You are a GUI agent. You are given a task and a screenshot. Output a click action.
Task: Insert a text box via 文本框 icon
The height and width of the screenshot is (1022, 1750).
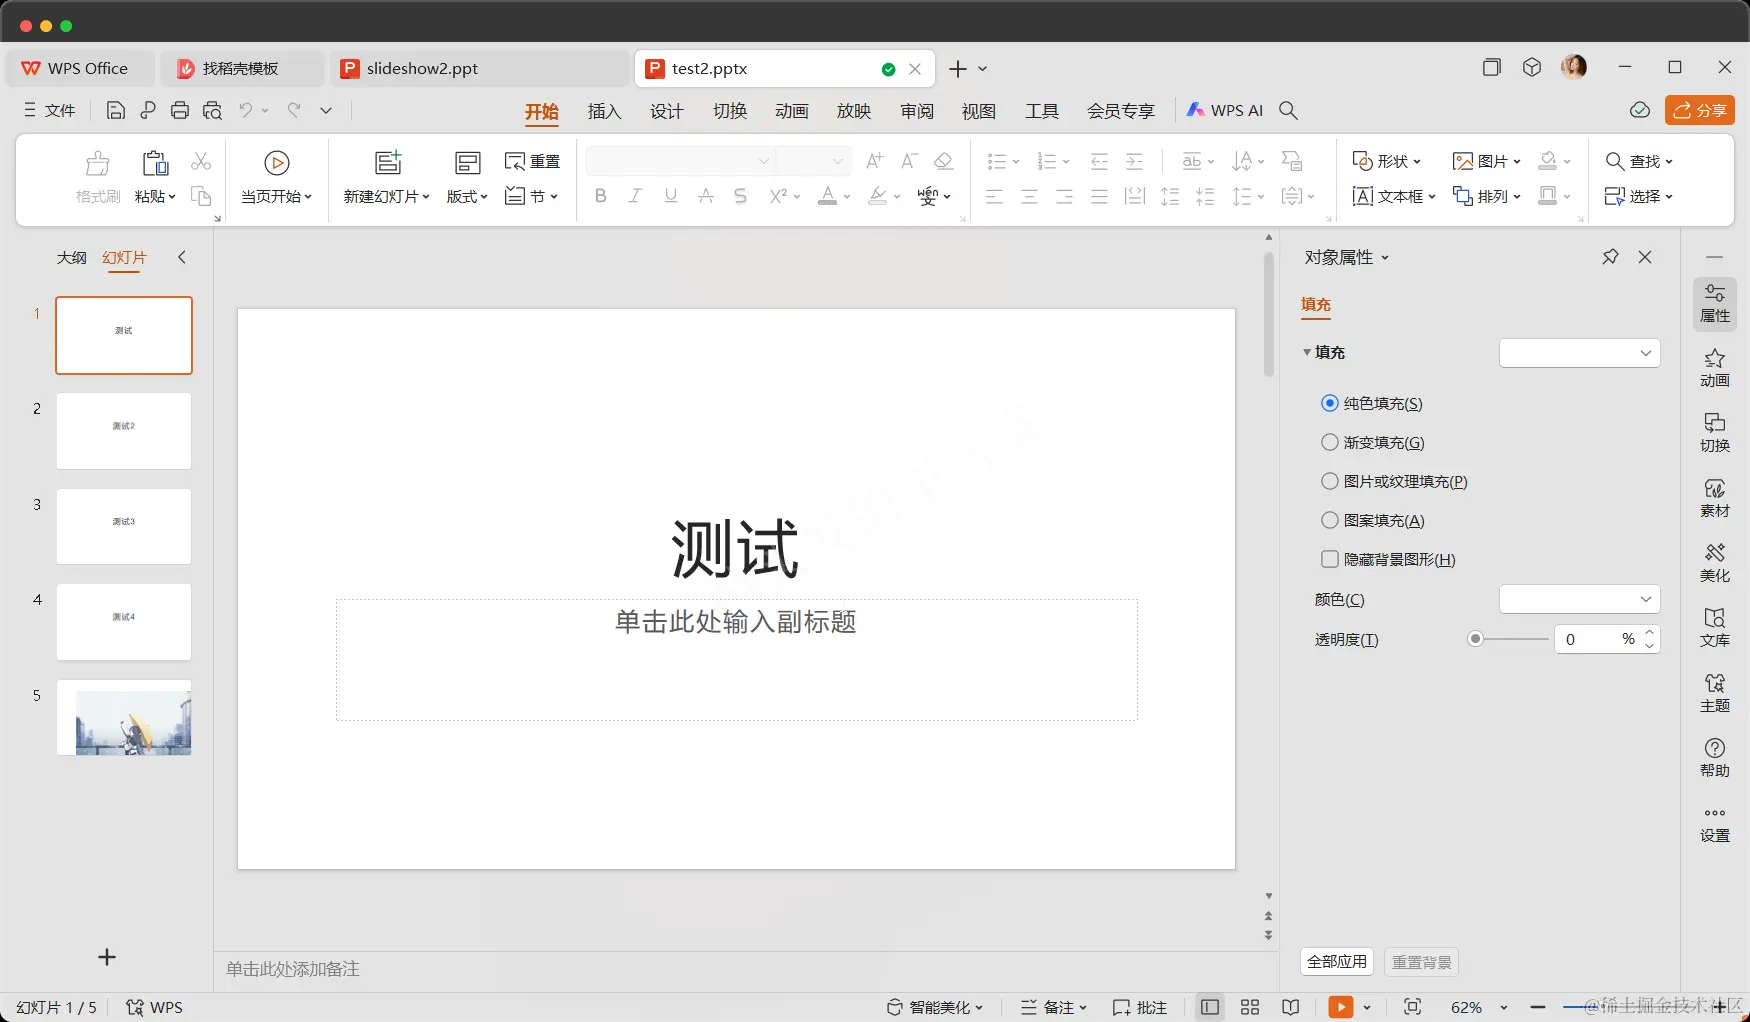(x=1390, y=196)
